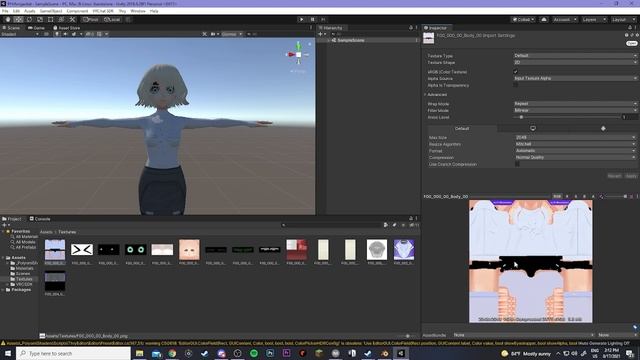
Task: Open the File menu
Action: click(x=5, y=11)
